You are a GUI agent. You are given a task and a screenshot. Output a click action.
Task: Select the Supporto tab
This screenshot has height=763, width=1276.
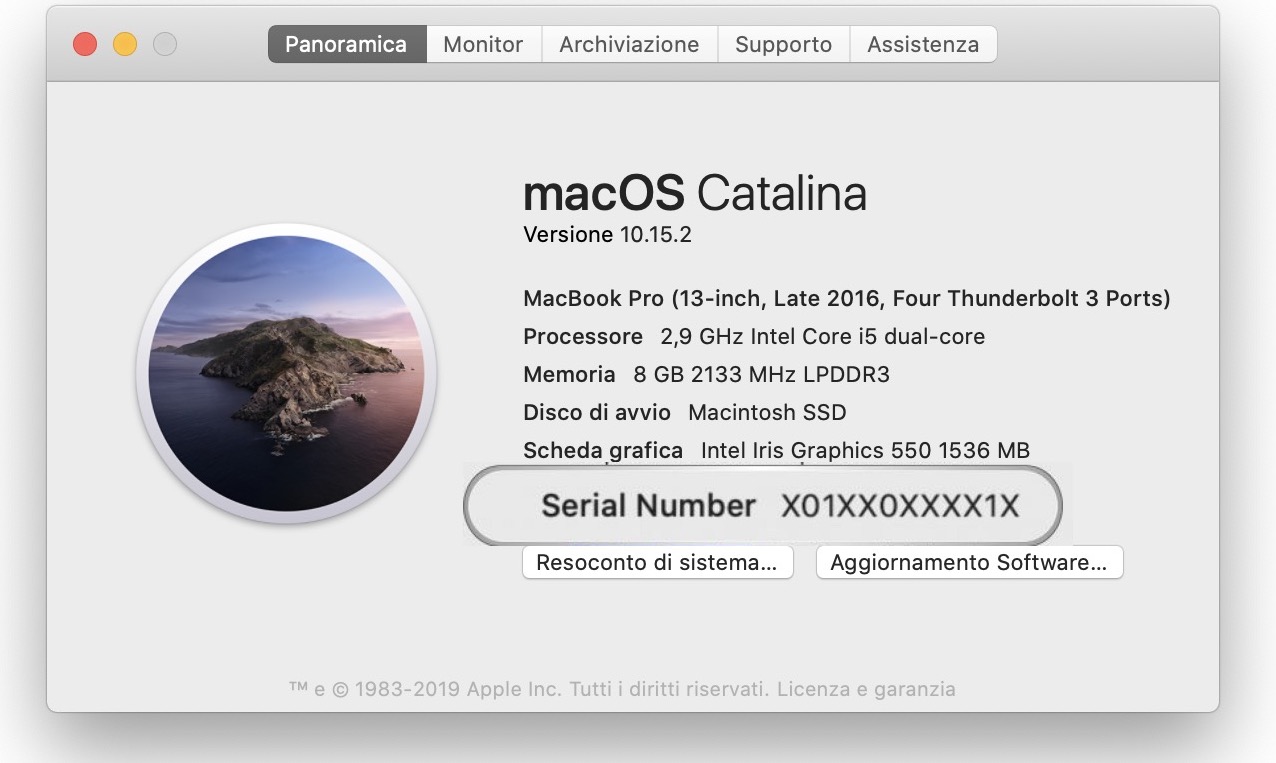tap(783, 44)
